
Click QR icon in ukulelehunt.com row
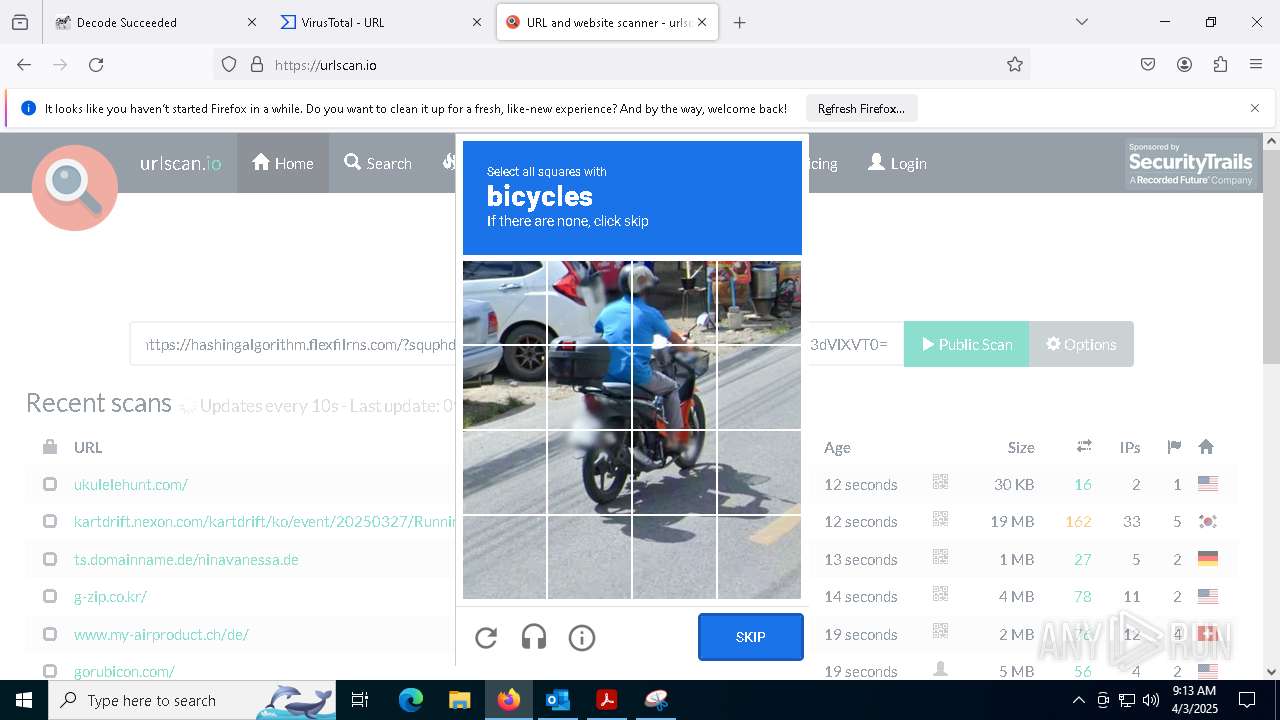[940, 482]
